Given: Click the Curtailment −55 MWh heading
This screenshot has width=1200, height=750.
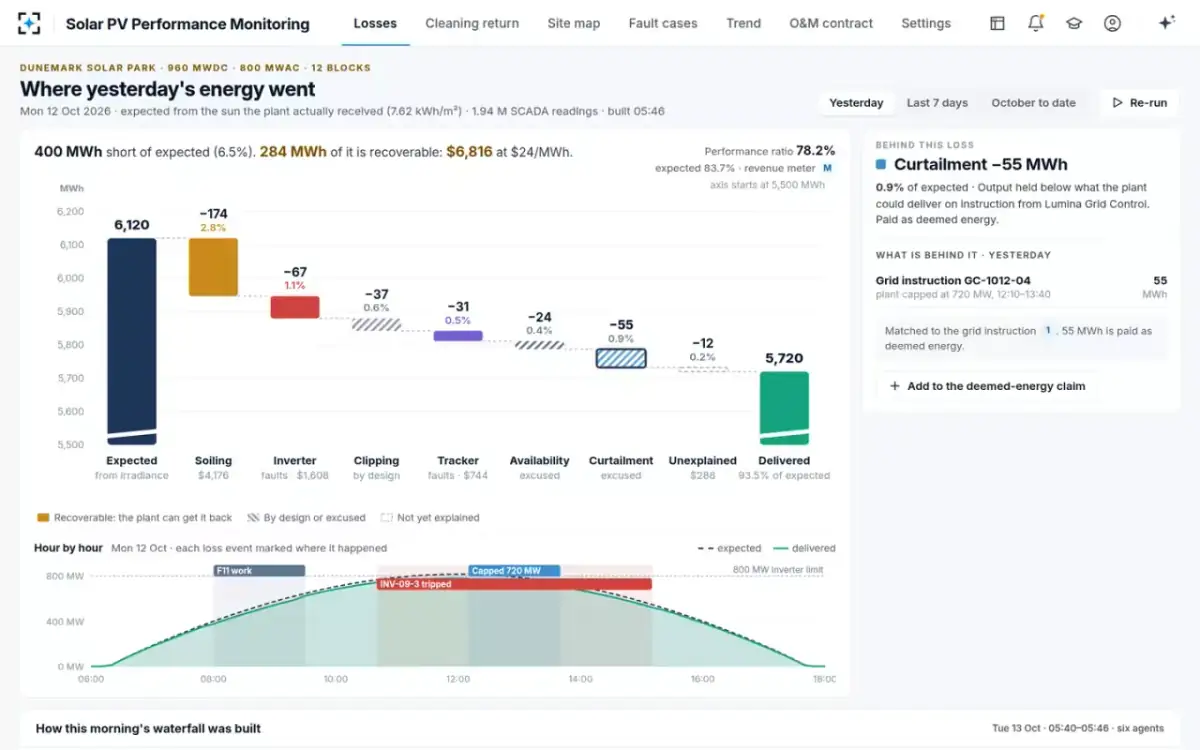Looking at the screenshot, I should pos(980,165).
